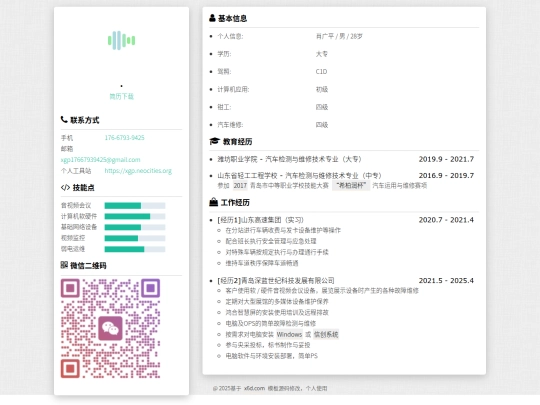Click the WeChat logo inside the QR code
This screenshot has width=540, height=405.
(111, 328)
